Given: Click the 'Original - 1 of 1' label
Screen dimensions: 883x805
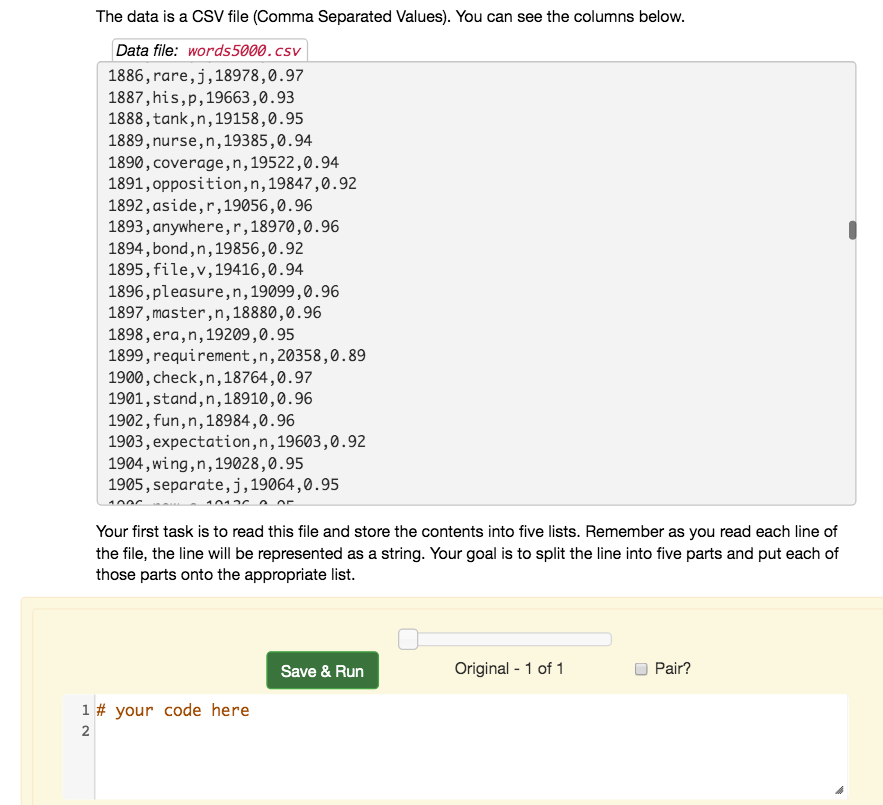Looking at the screenshot, I should [510, 668].
